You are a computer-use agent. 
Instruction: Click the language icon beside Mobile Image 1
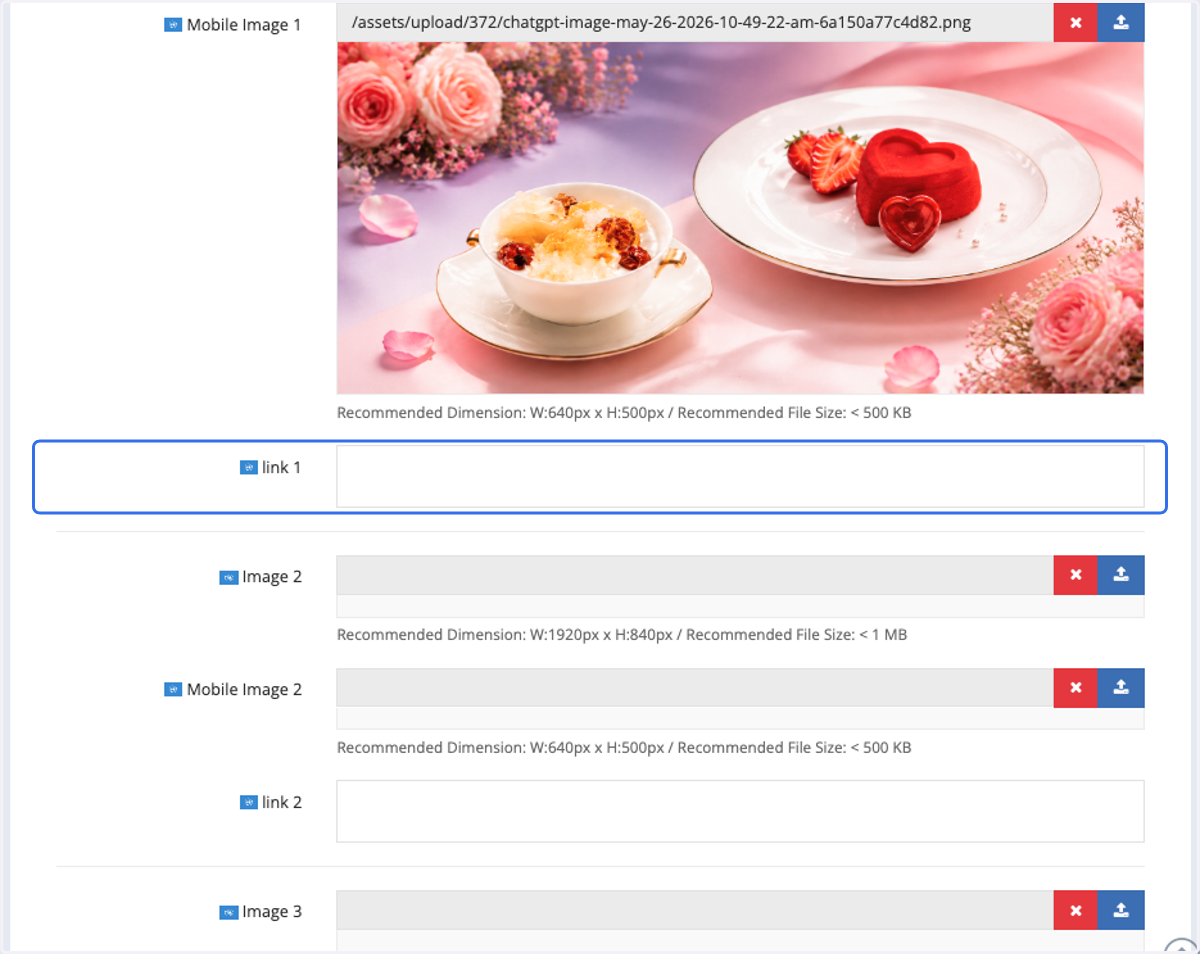pyautogui.click(x=173, y=25)
